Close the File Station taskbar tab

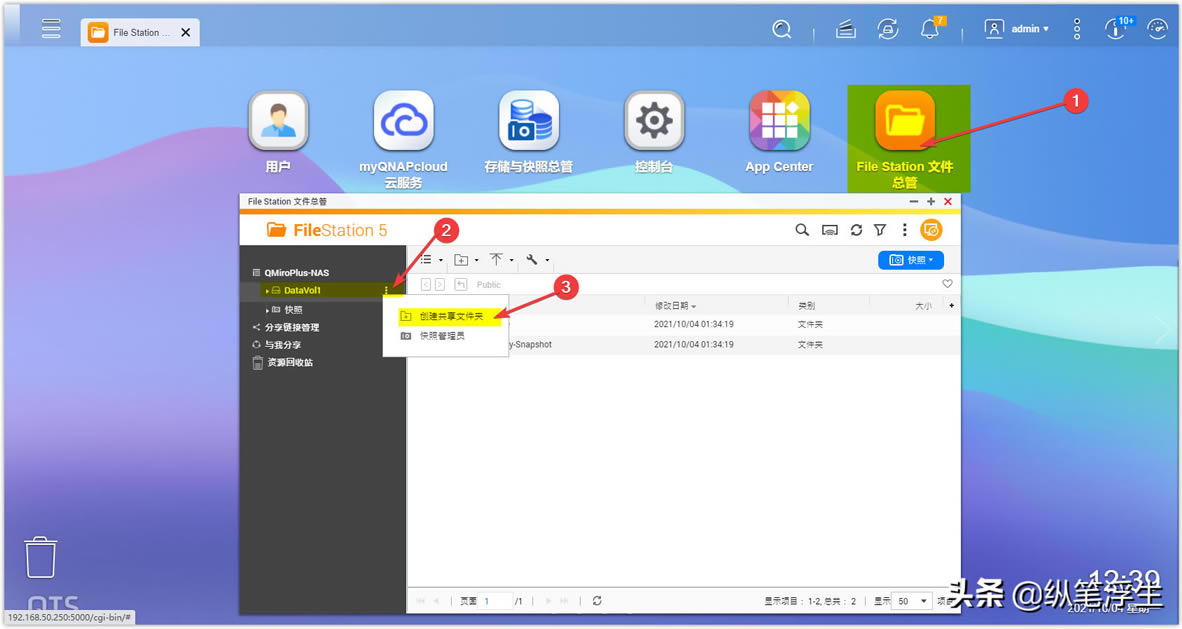click(x=185, y=32)
